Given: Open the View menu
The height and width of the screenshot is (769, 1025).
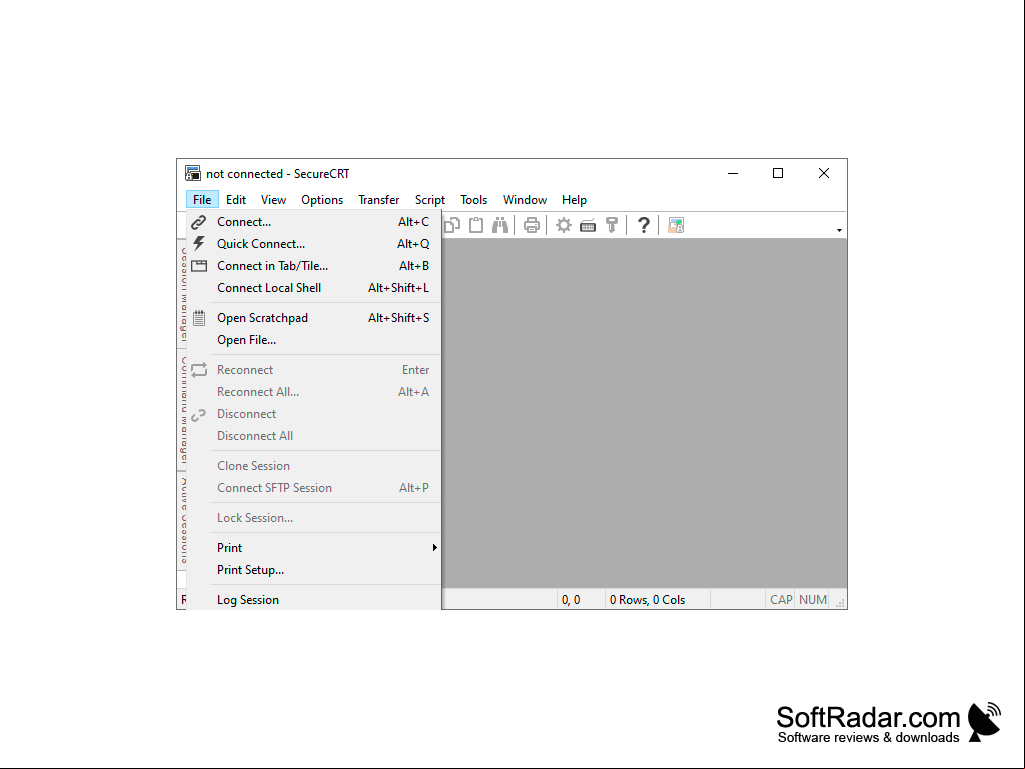Looking at the screenshot, I should [x=273, y=200].
